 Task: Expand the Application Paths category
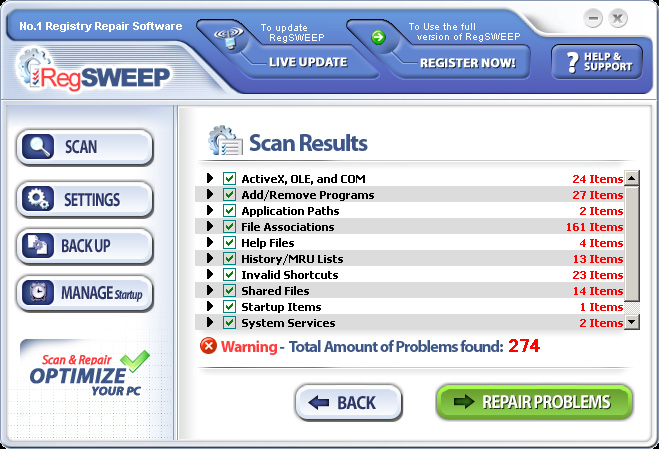click(210, 210)
